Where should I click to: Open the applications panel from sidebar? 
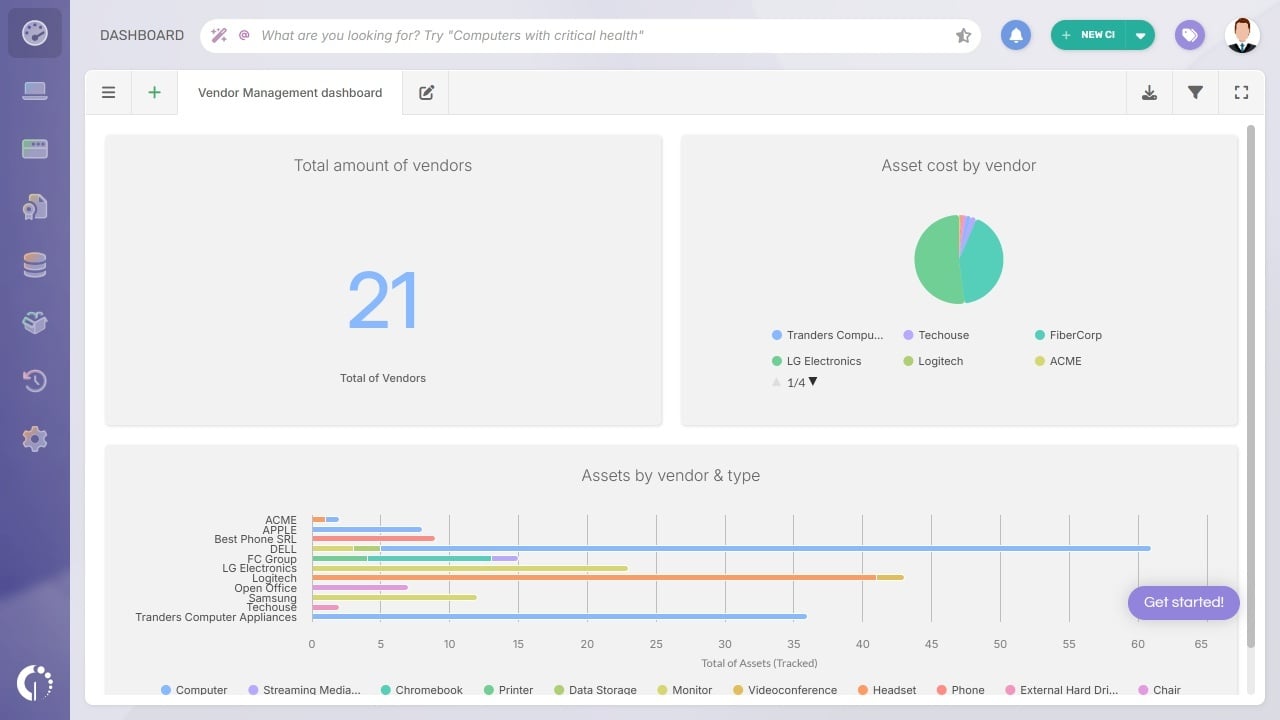pos(35,148)
